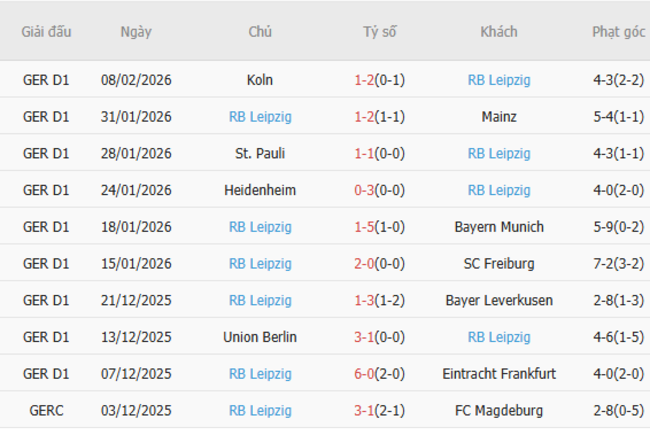Select the Union Berlin home team
The height and width of the screenshot is (435, 650).
(x=260, y=337)
